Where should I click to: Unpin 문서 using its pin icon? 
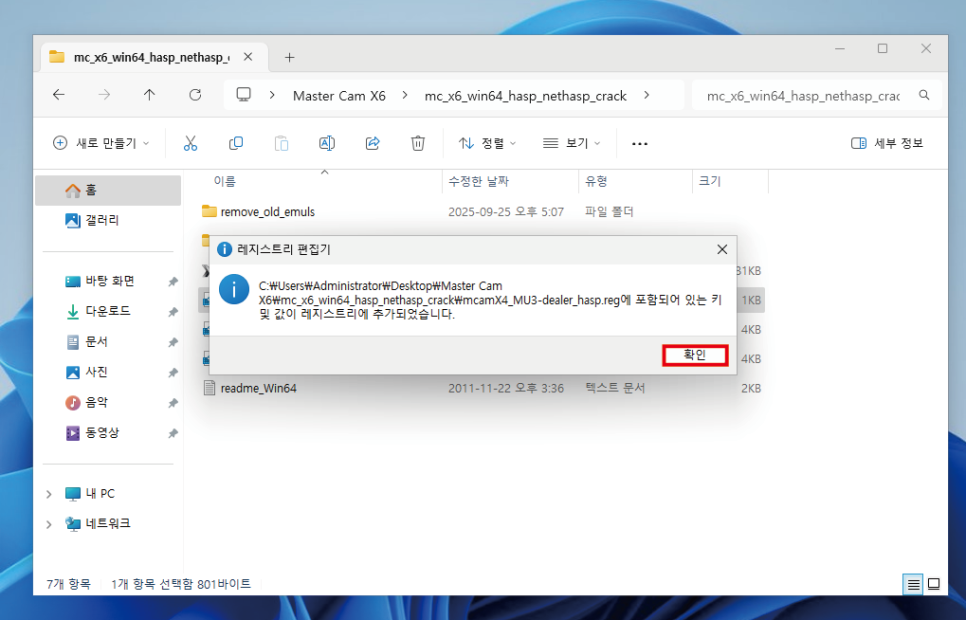click(x=173, y=342)
